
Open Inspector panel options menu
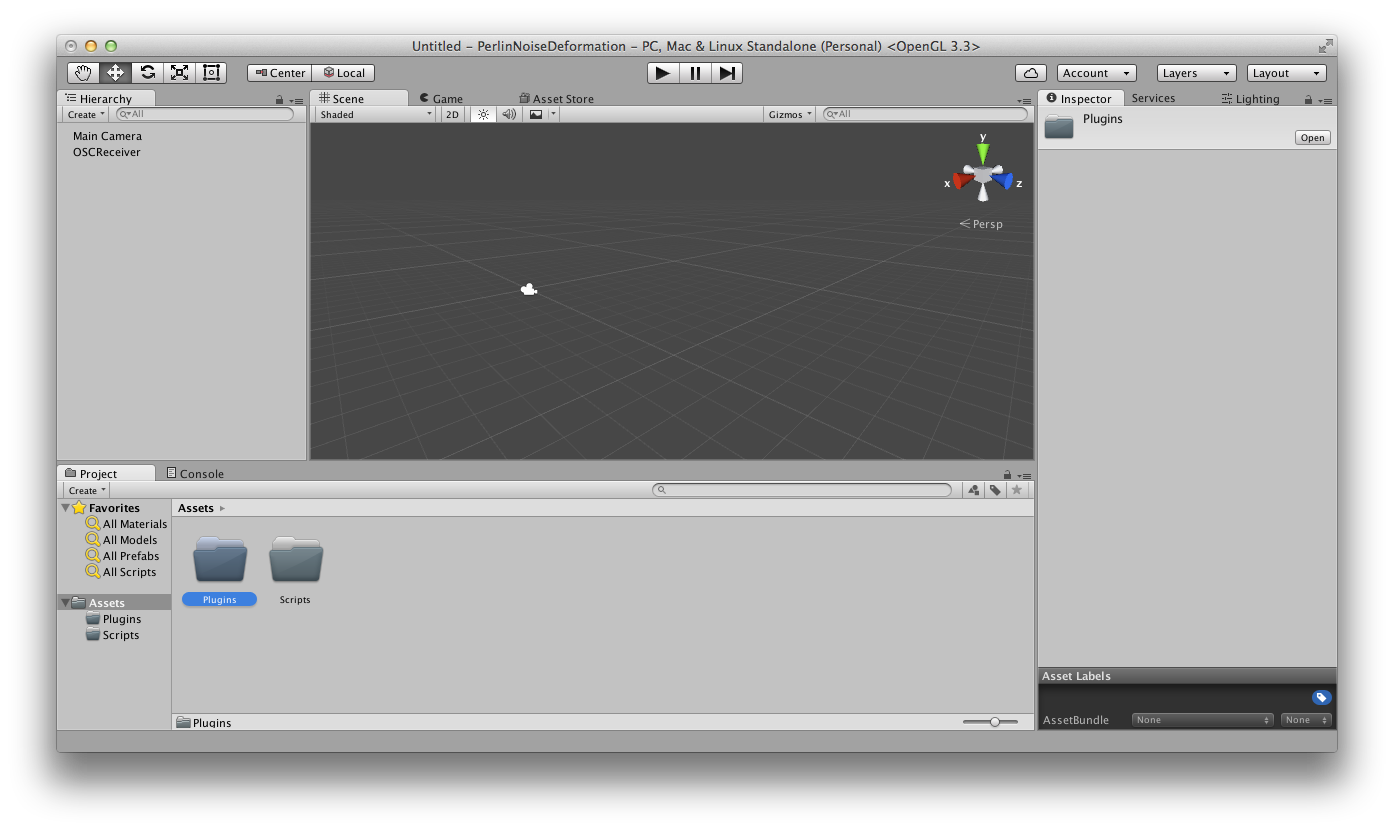[x=1324, y=100]
